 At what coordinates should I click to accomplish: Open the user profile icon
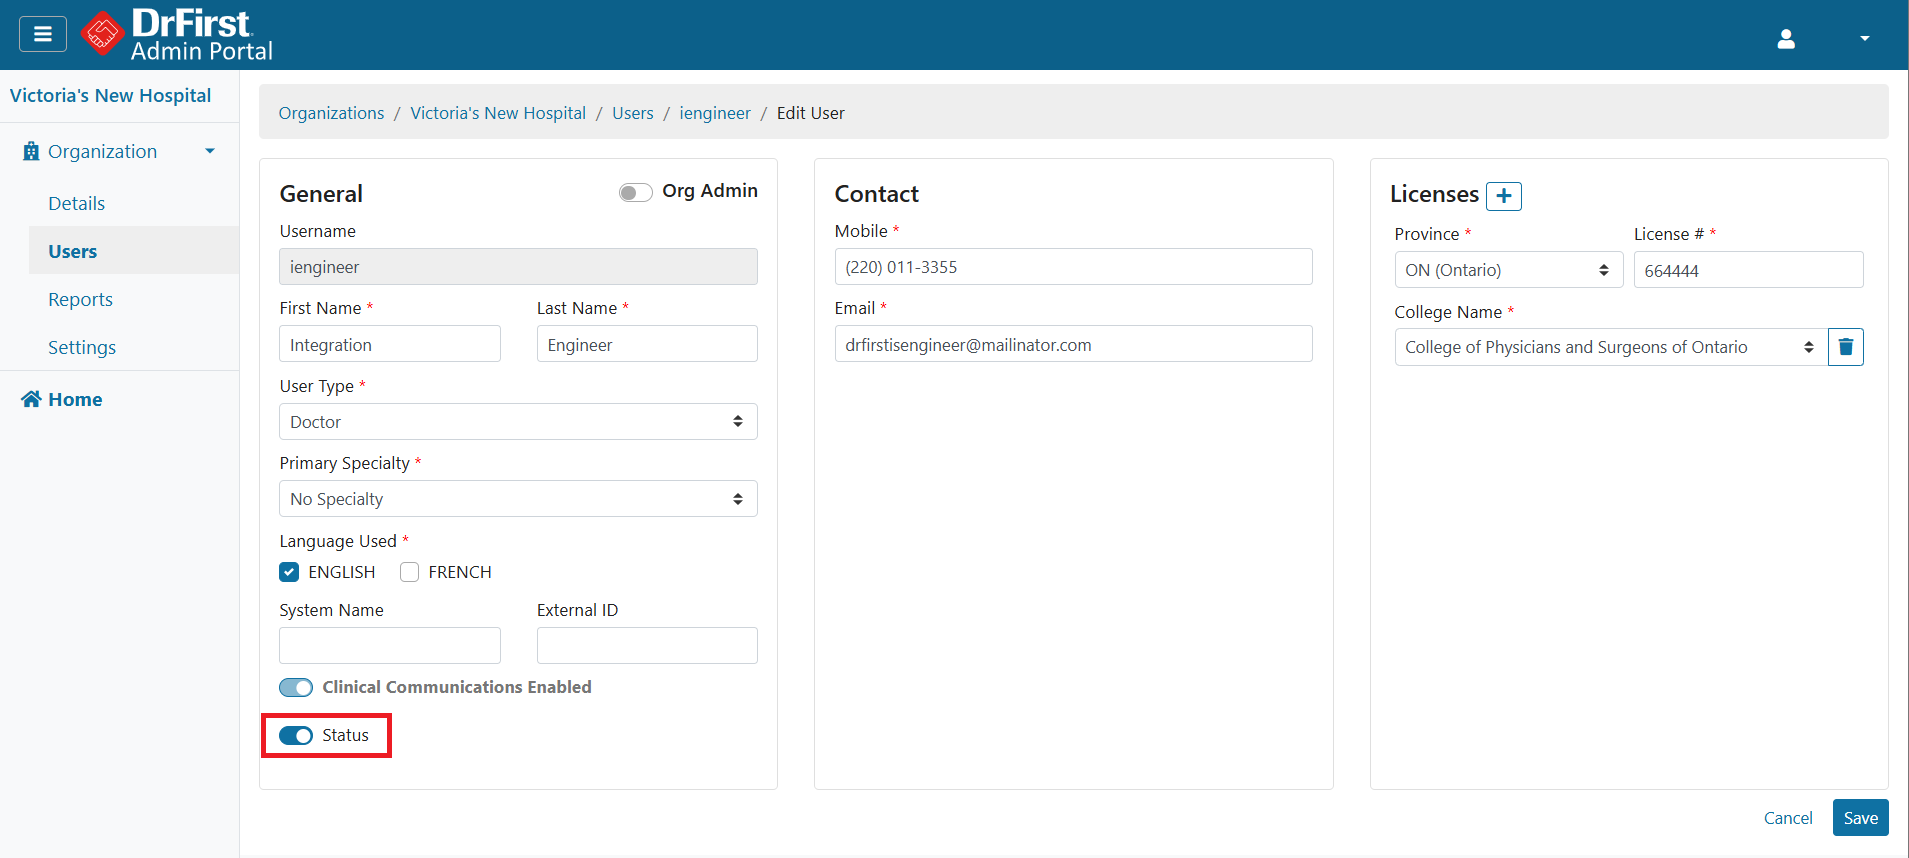1786,38
